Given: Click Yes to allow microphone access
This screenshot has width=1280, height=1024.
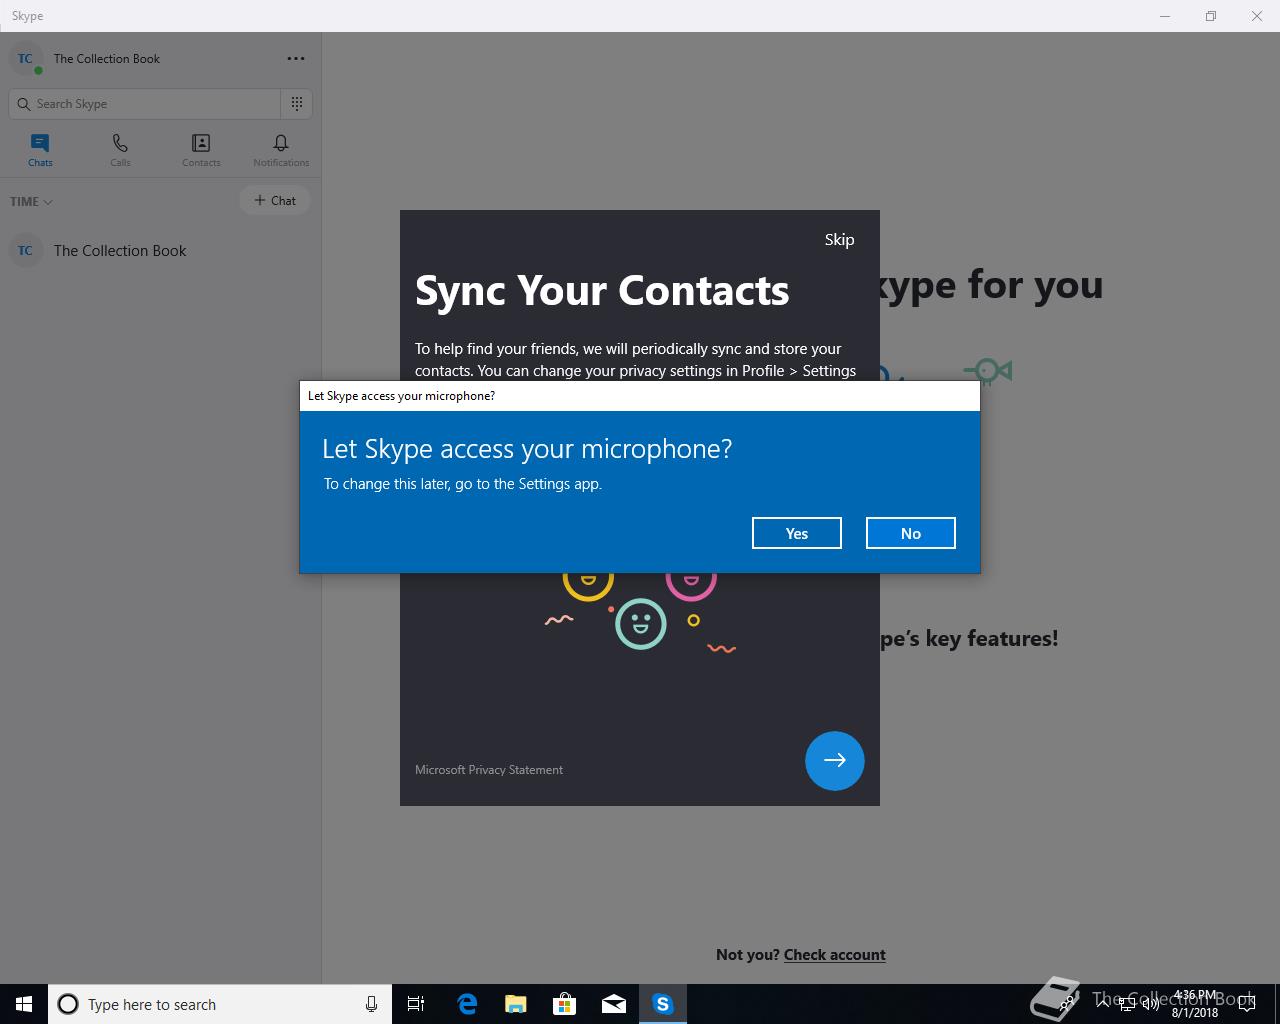Looking at the screenshot, I should coord(796,533).
